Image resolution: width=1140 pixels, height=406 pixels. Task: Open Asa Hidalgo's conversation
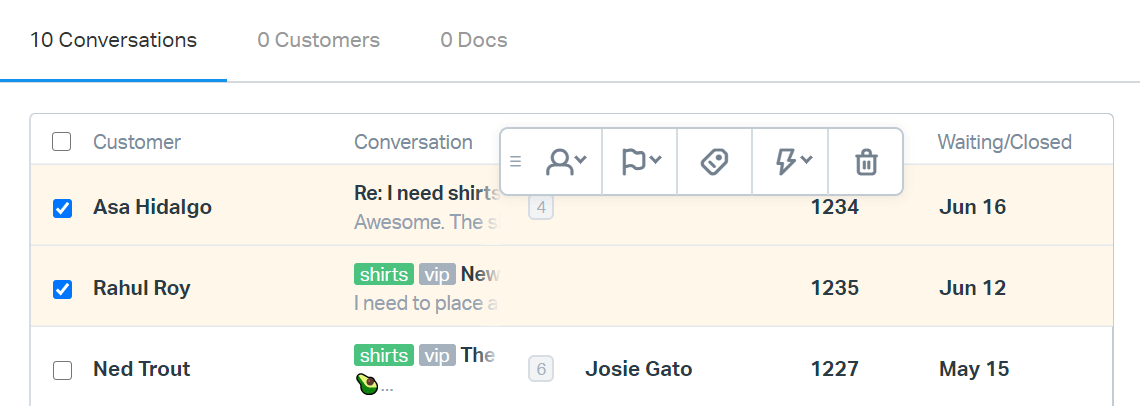427,193
